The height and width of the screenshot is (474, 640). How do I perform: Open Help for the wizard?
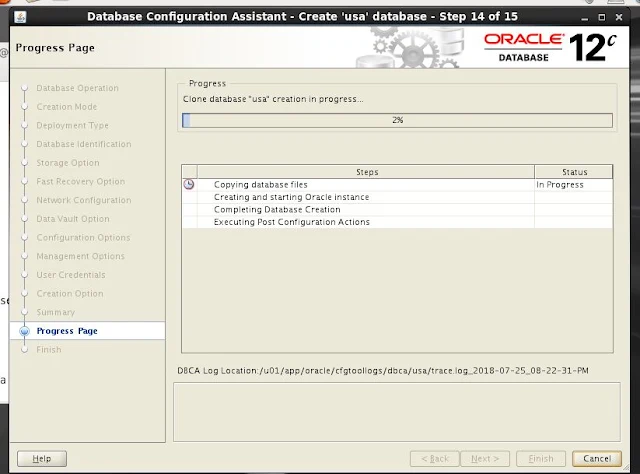[x=42, y=458]
